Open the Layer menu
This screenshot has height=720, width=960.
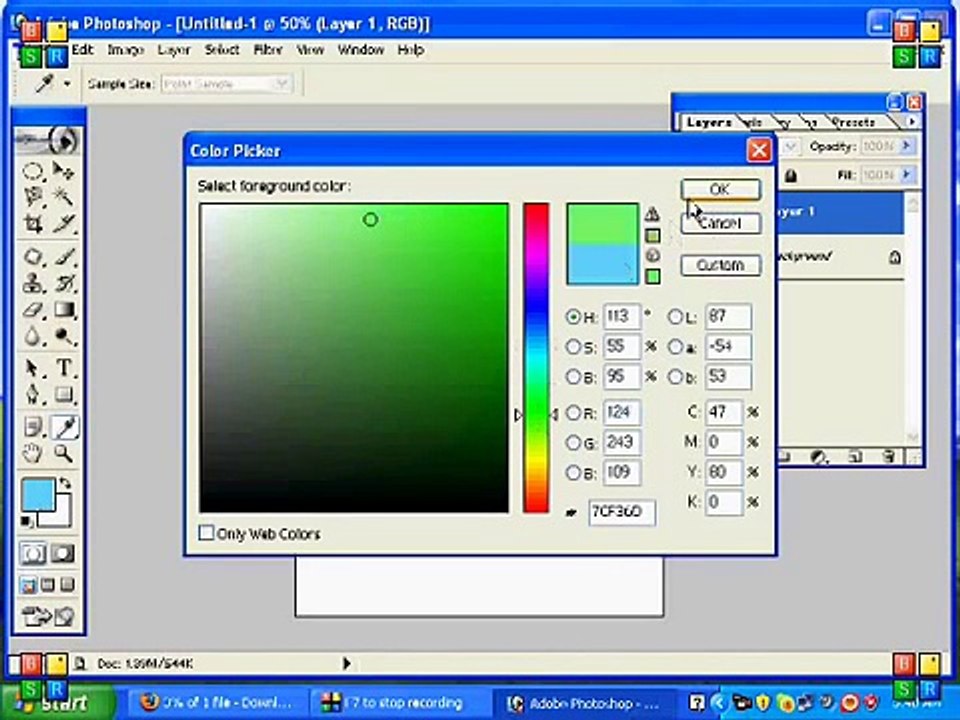(174, 50)
